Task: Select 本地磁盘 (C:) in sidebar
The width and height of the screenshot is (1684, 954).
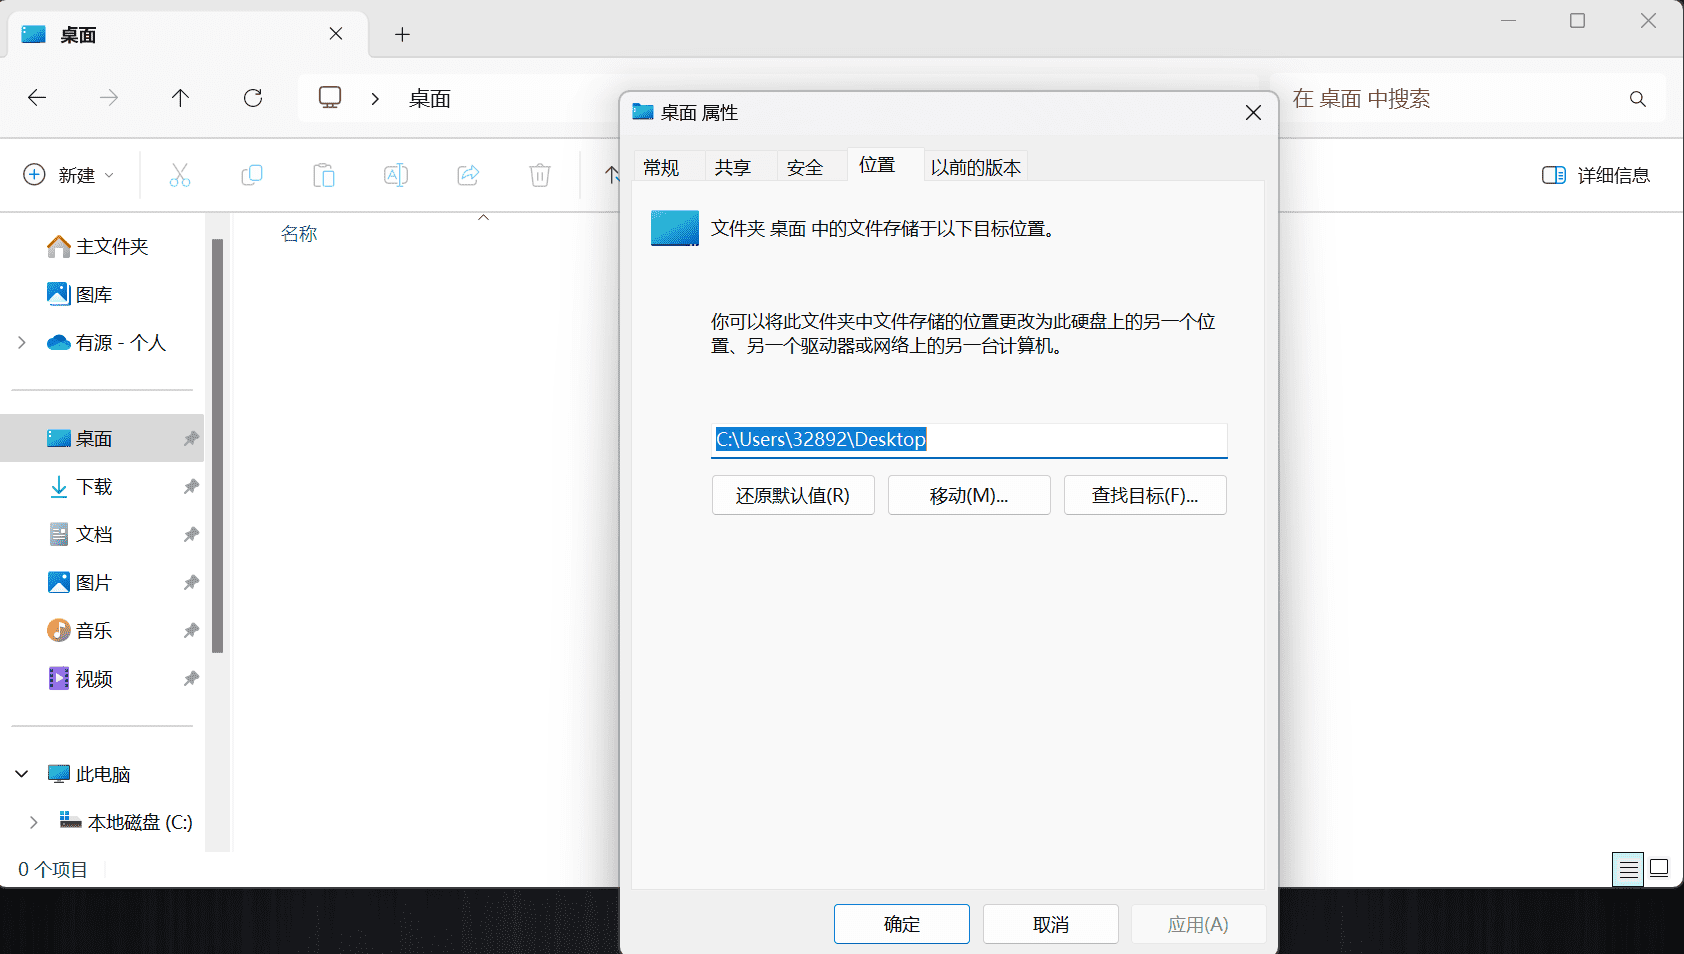Action: pyautogui.click(x=126, y=822)
